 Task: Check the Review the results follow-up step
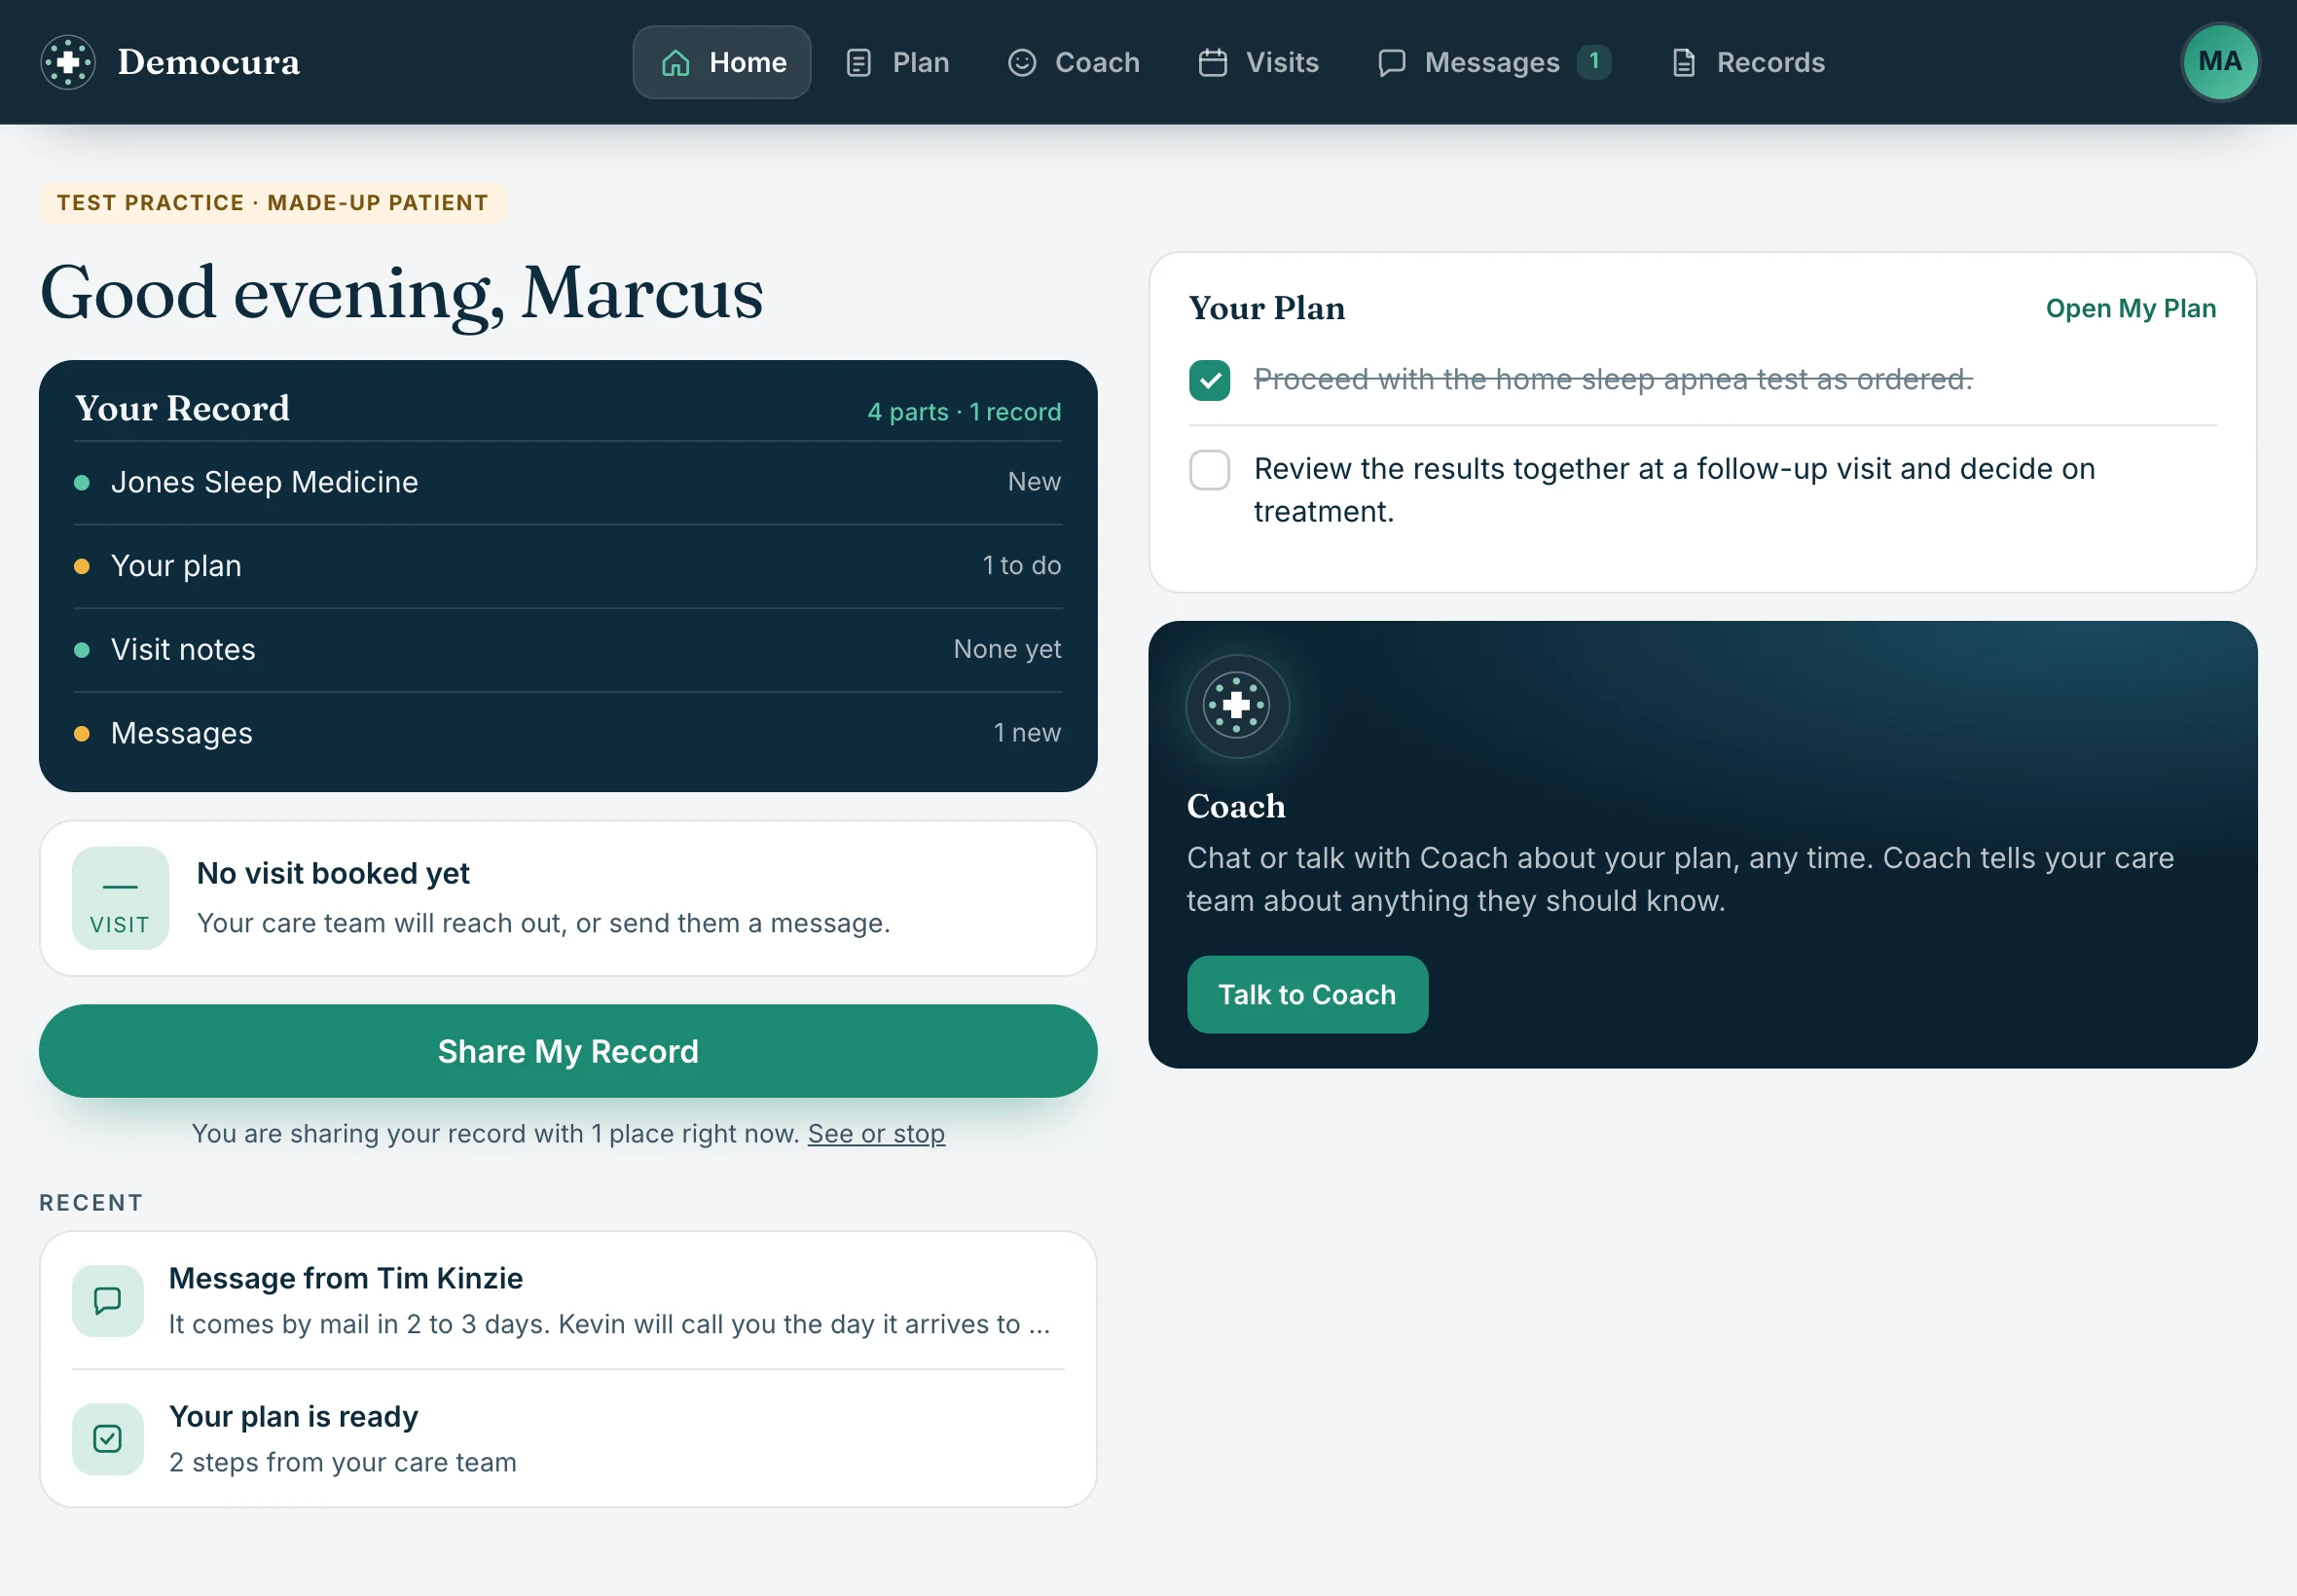[x=1209, y=470]
